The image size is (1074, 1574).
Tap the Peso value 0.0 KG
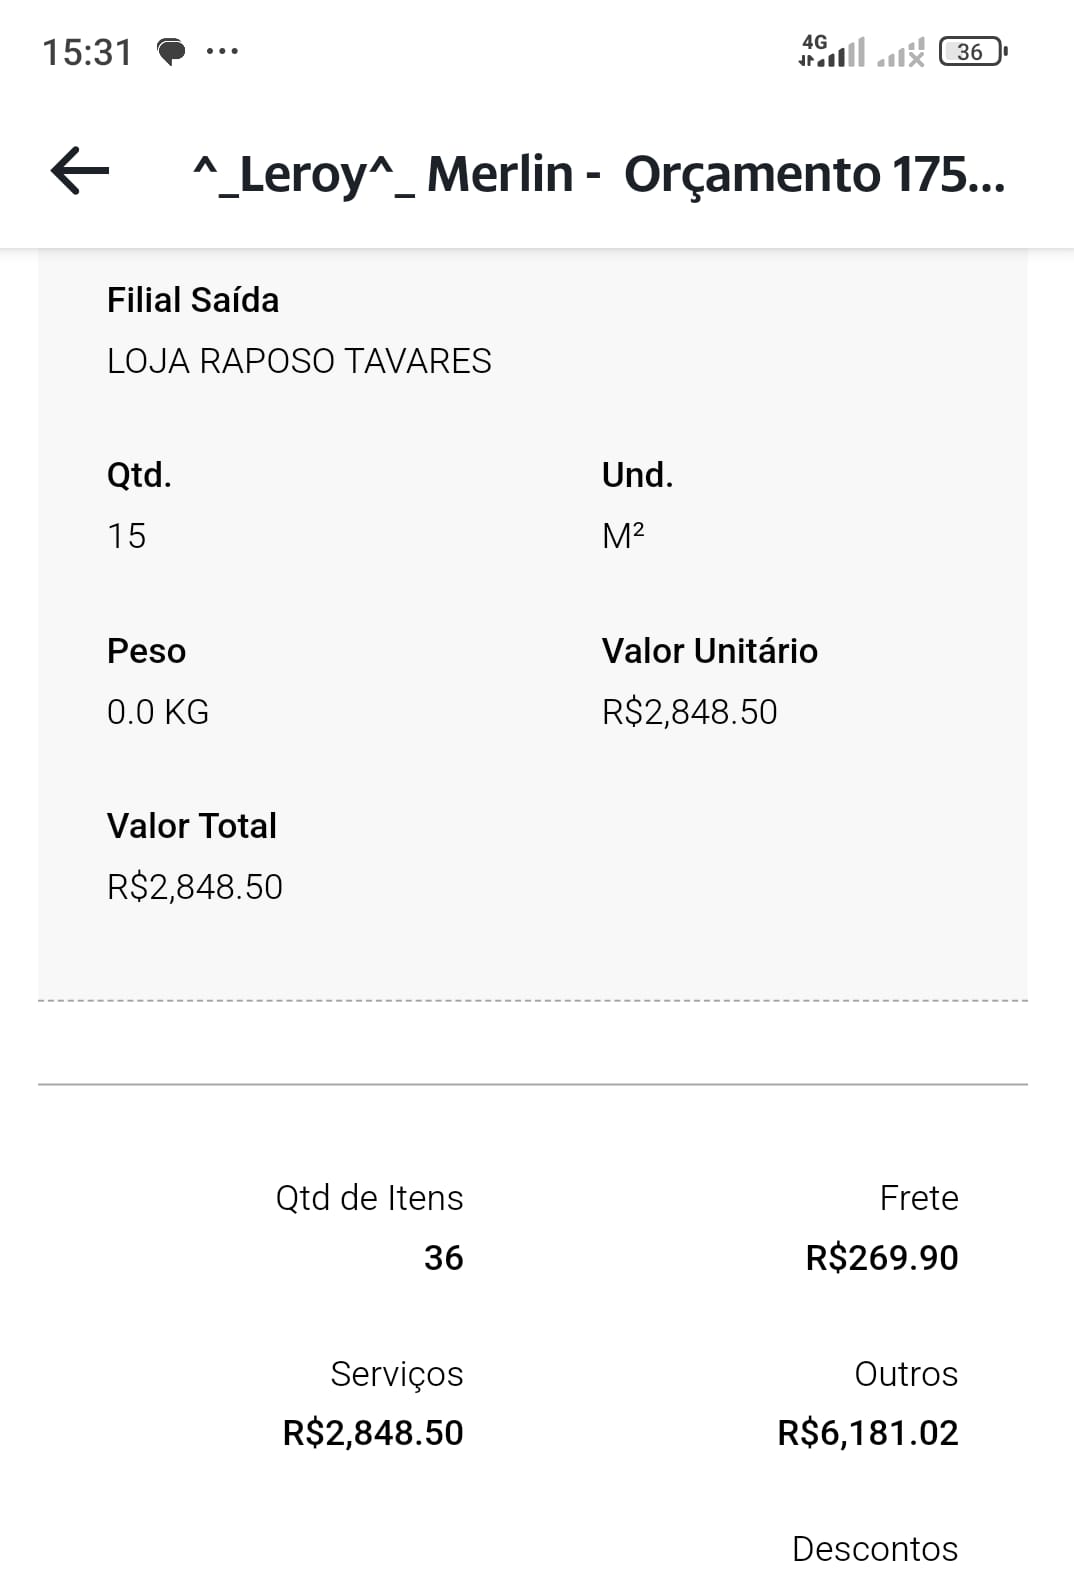tap(158, 712)
